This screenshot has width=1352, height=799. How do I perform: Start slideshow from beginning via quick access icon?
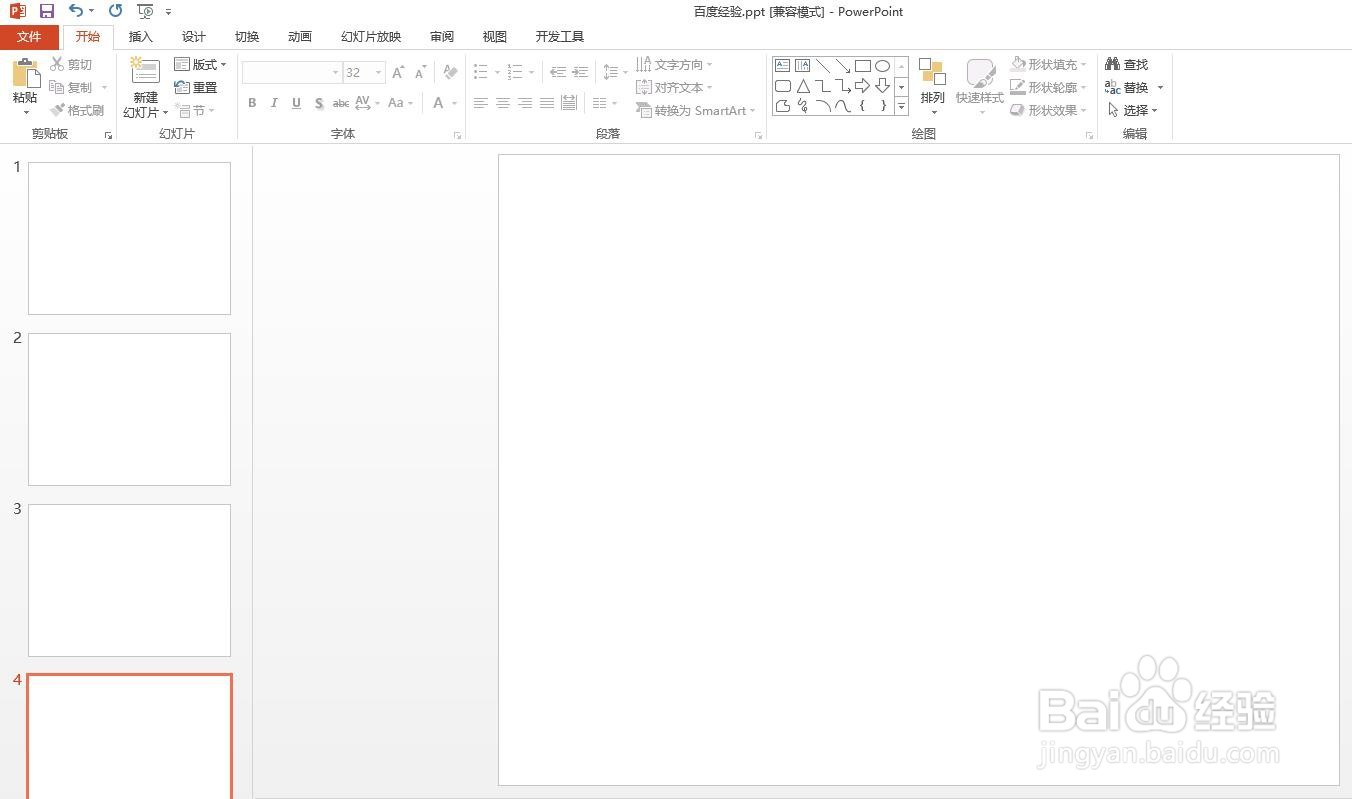(146, 11)
